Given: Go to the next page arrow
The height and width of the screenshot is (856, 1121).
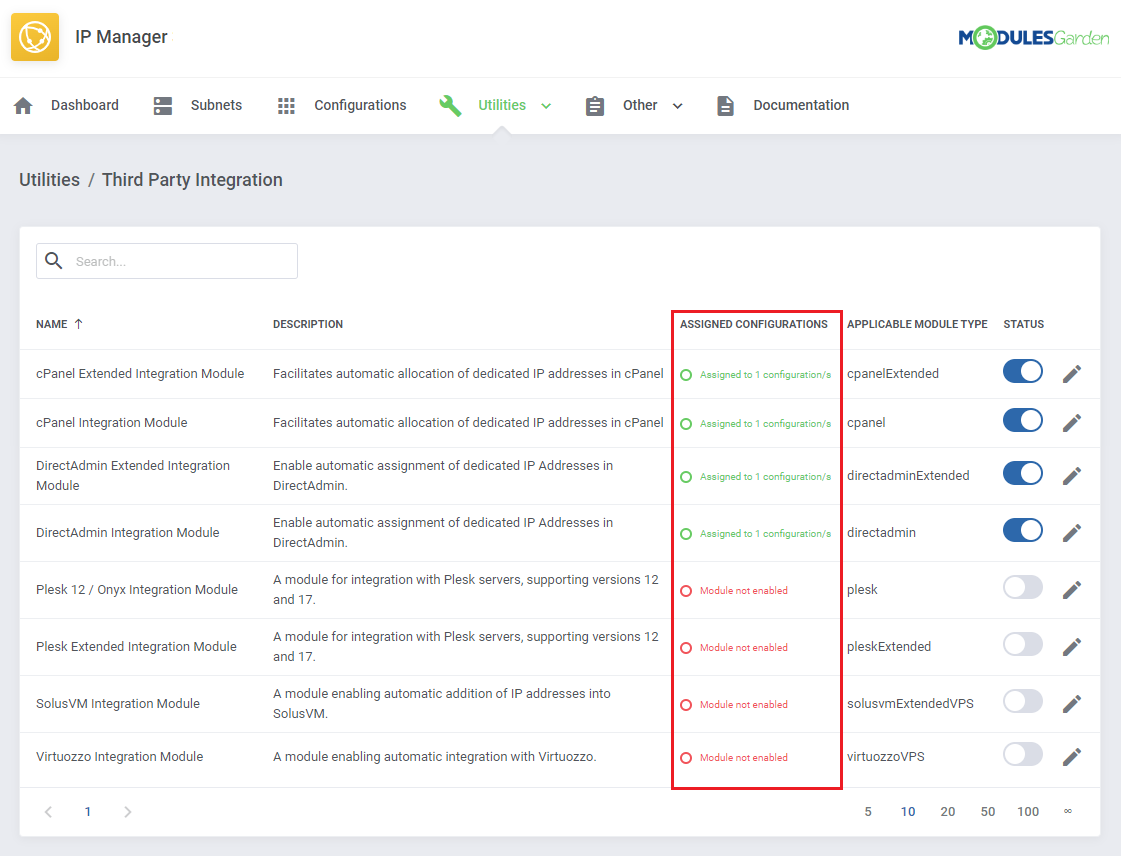Looking at the screenshot, I should (127, 812).
